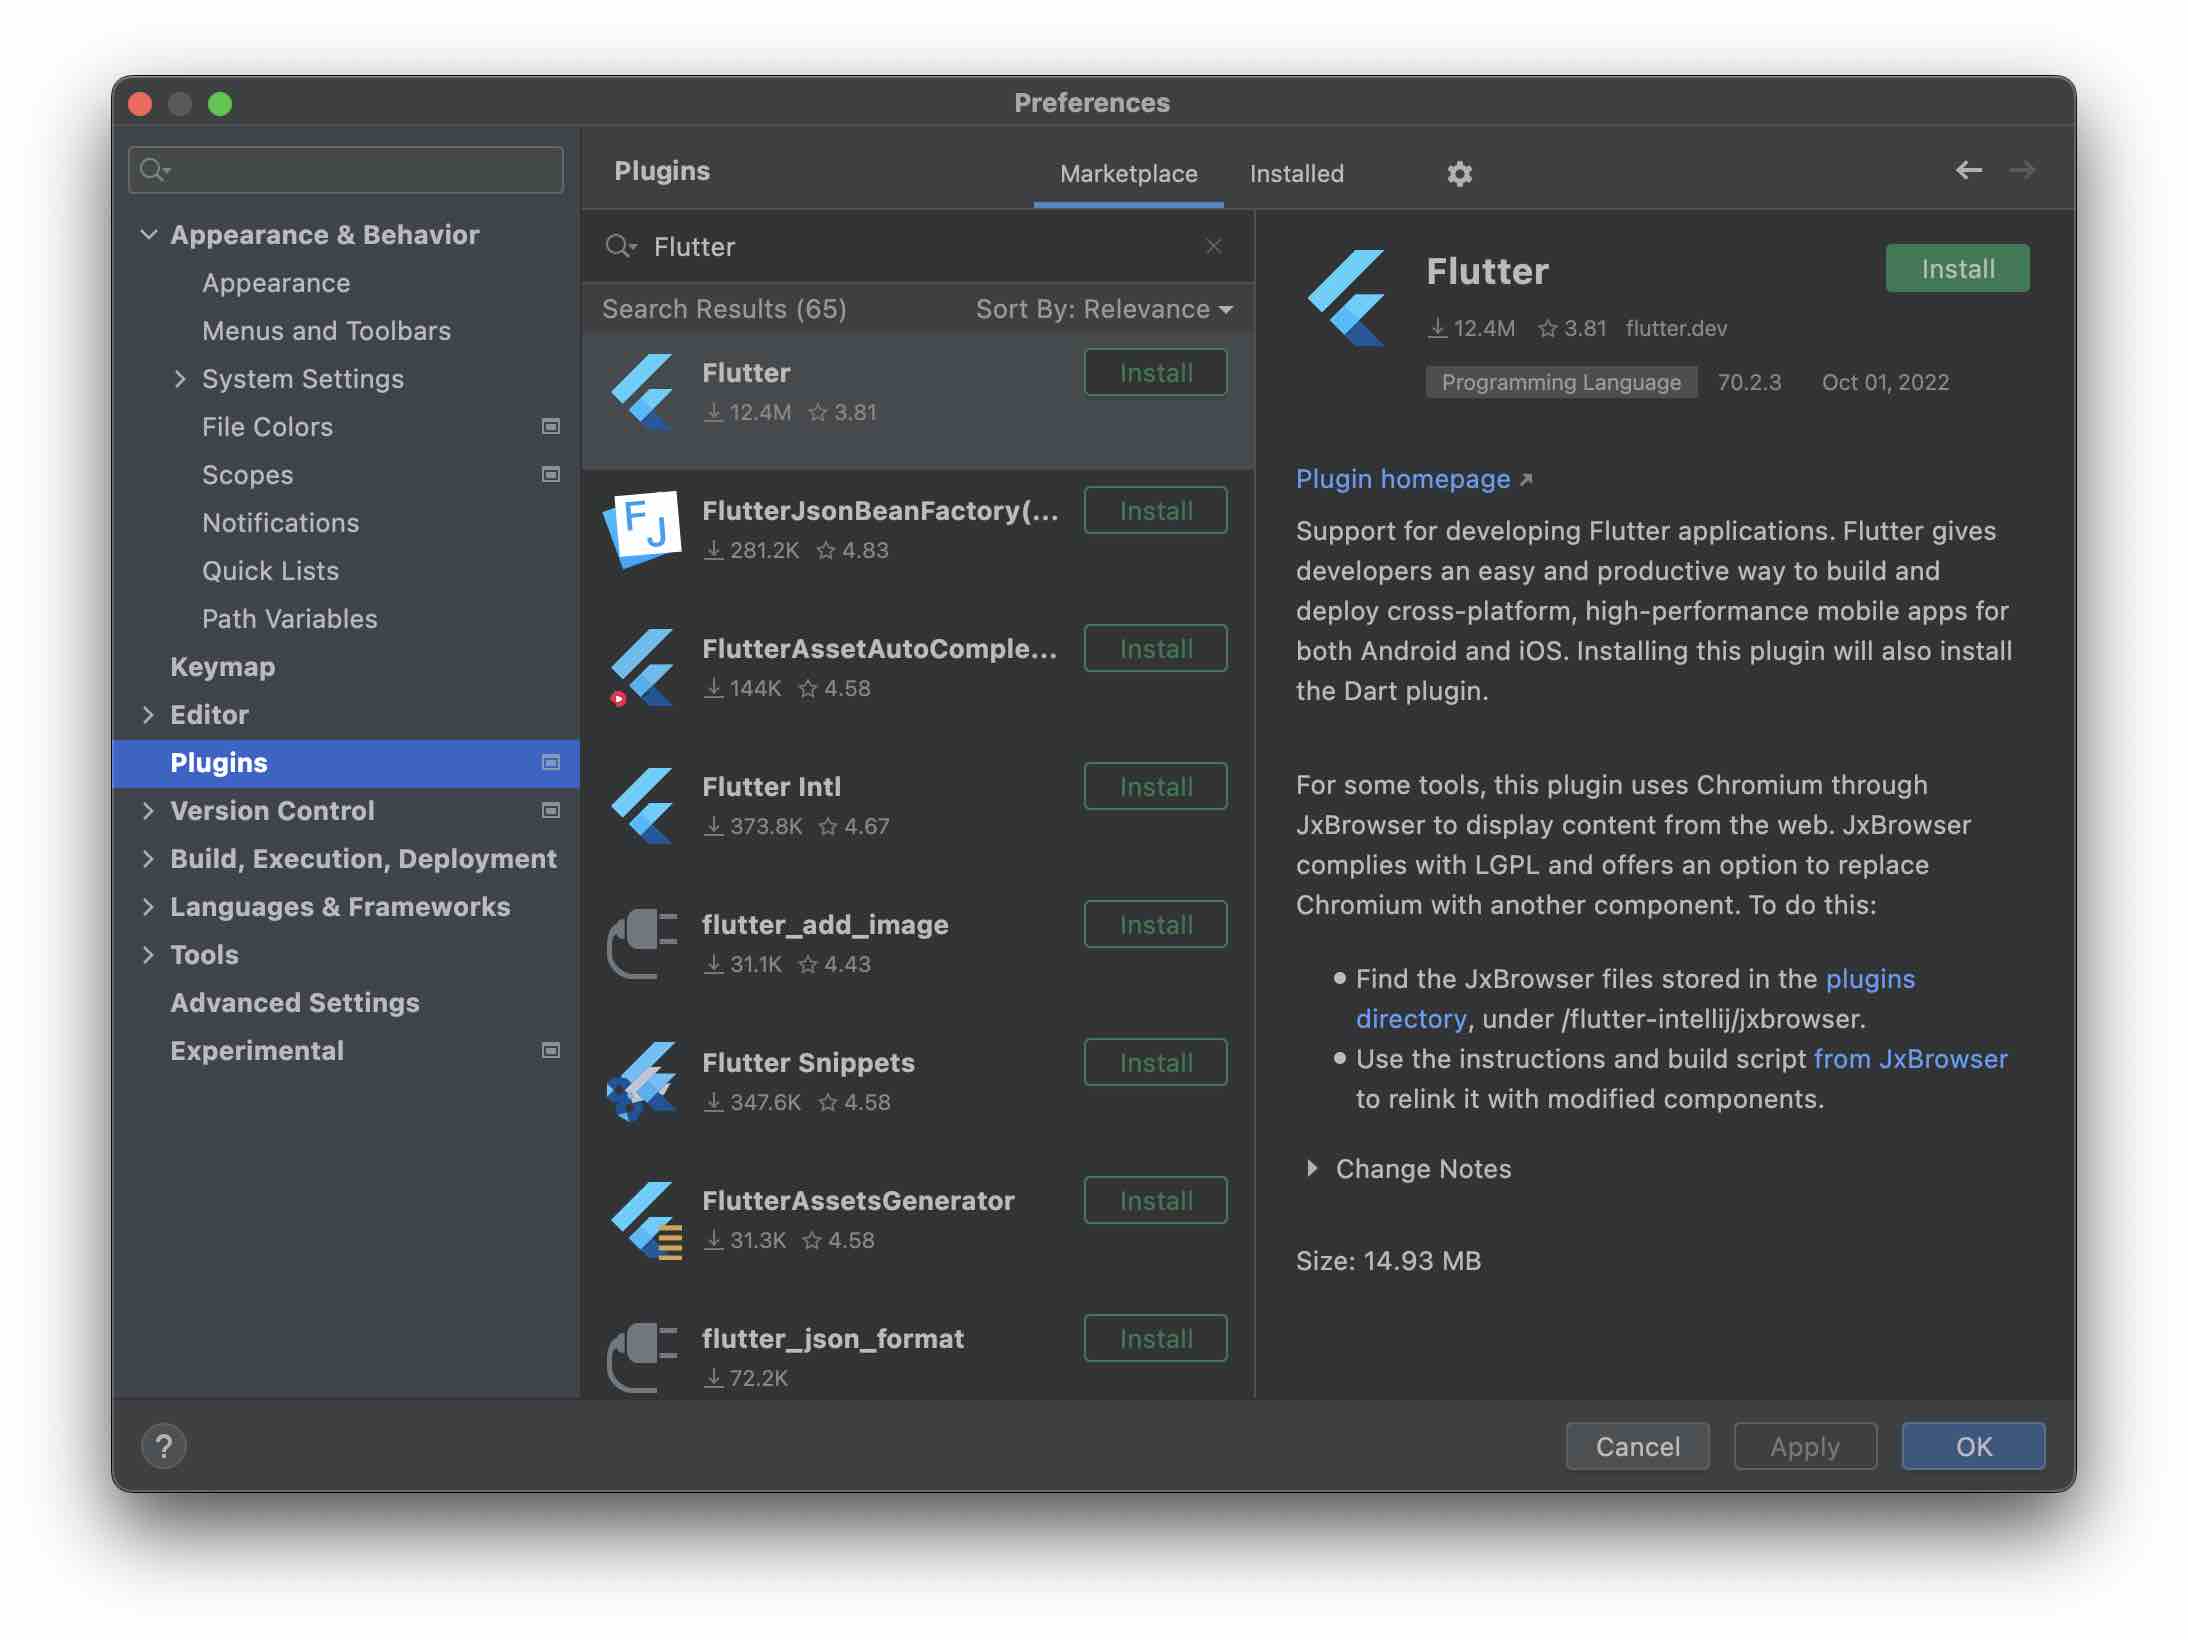Click the FlutterAssetAutoComplete plugin icon

pos(643,667)
